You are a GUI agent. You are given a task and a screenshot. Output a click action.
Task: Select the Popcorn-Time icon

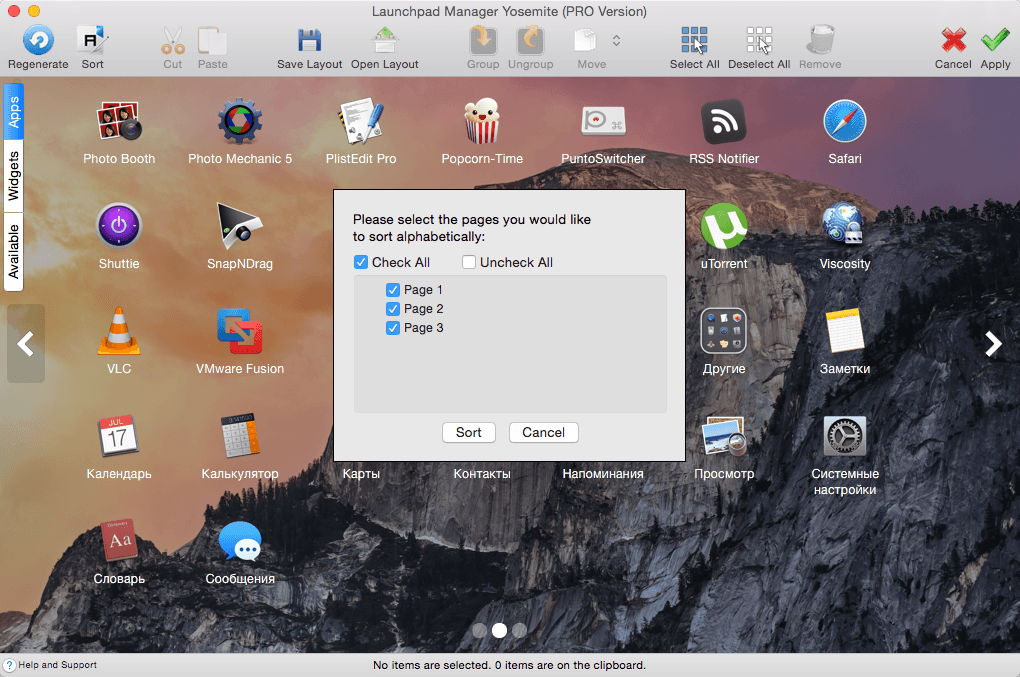pyautogui.click(x=482, y=122)
